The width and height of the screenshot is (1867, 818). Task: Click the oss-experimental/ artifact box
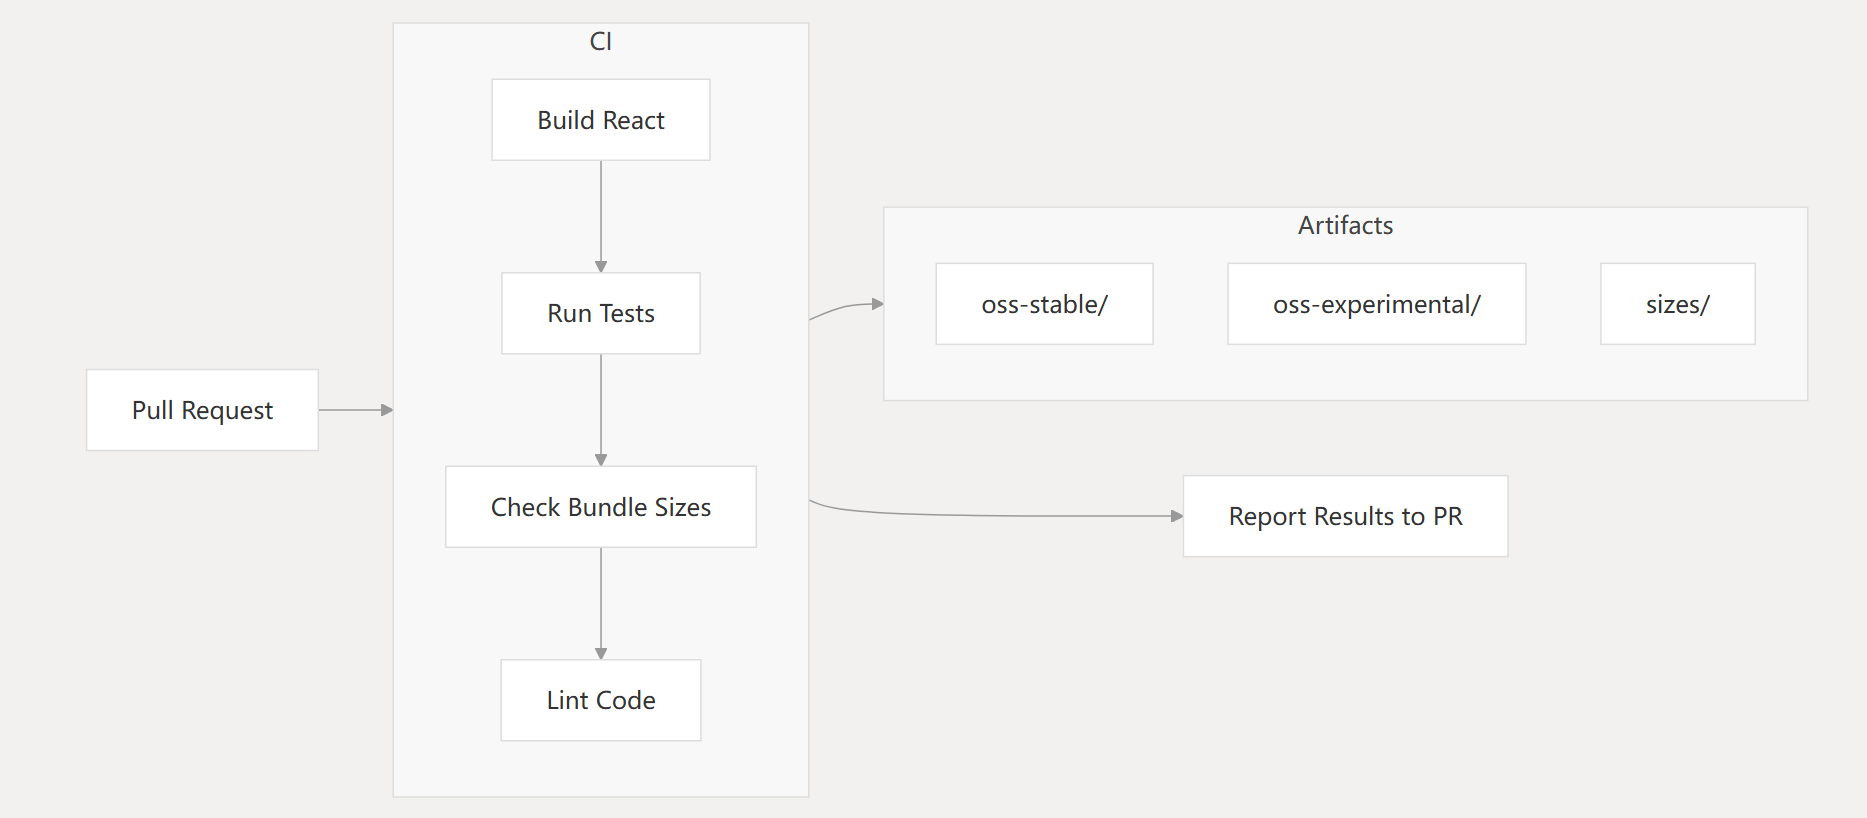(1376, 304)
